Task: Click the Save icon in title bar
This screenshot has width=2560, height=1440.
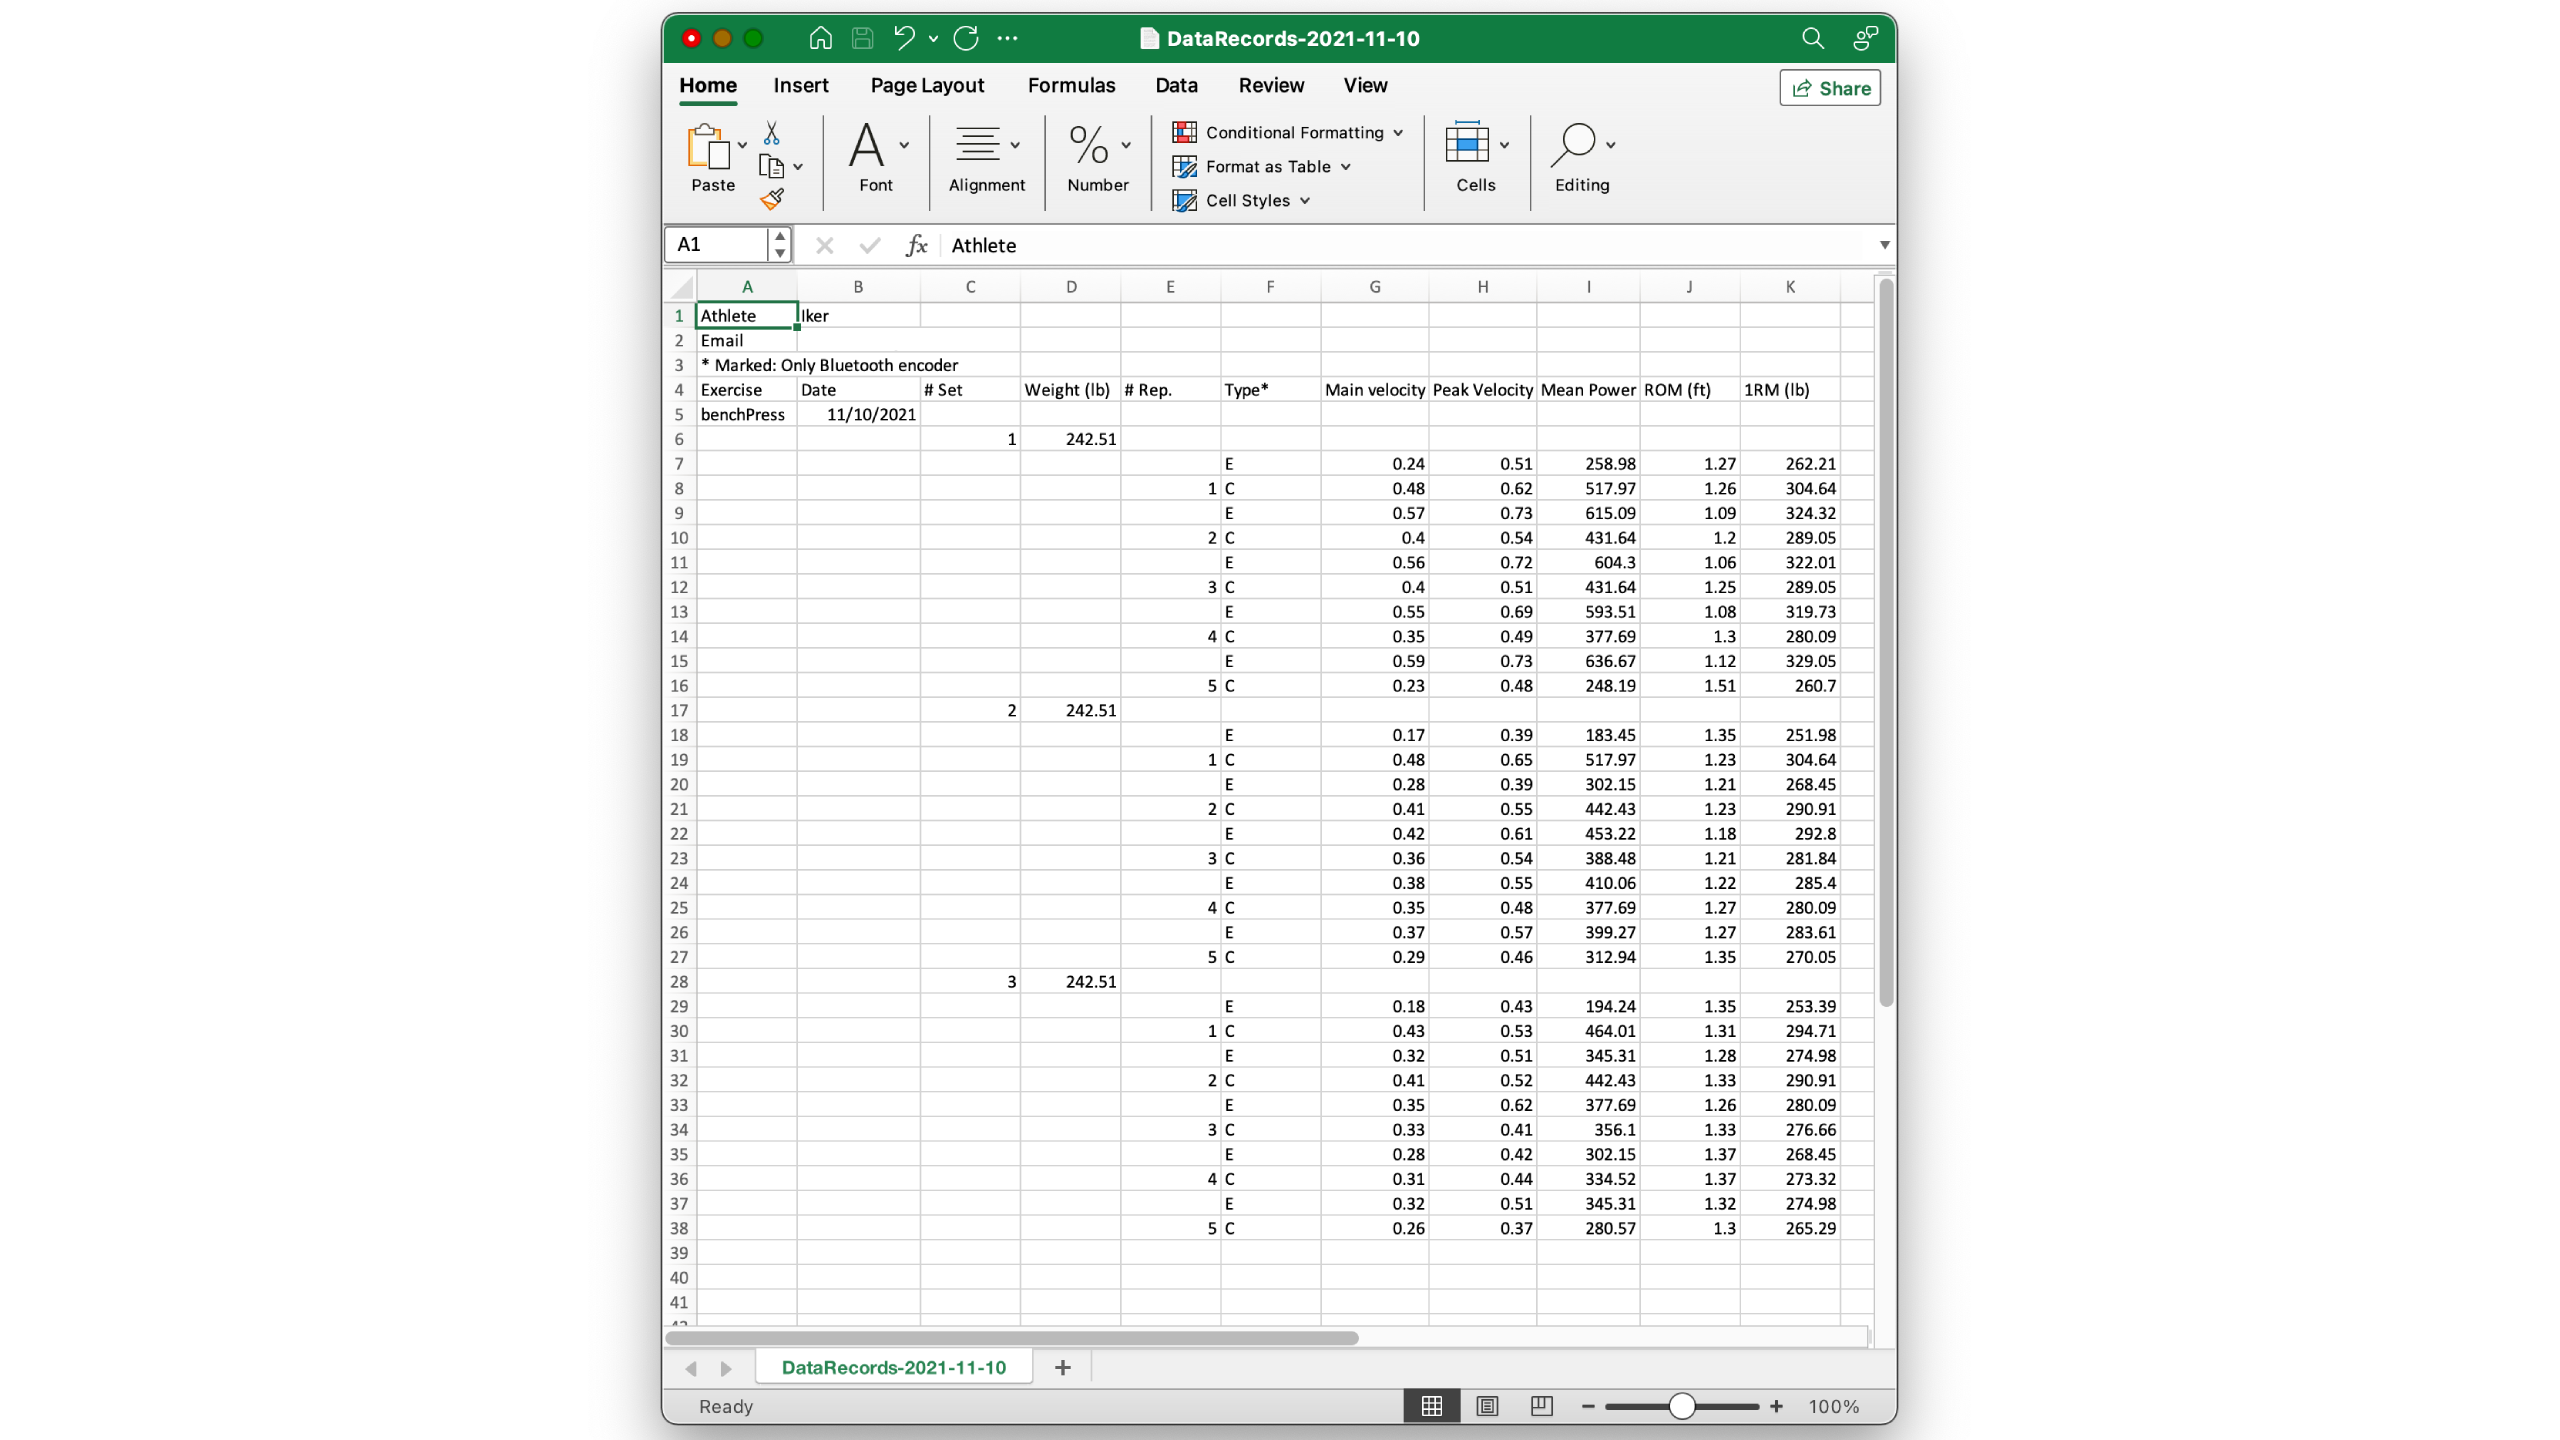Action: (862, 38)
